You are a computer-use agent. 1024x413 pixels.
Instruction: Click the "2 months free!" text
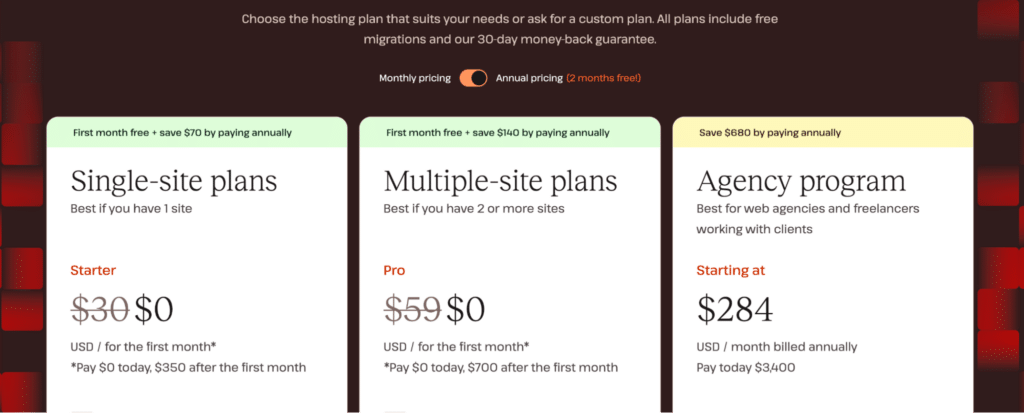point(603,78)
